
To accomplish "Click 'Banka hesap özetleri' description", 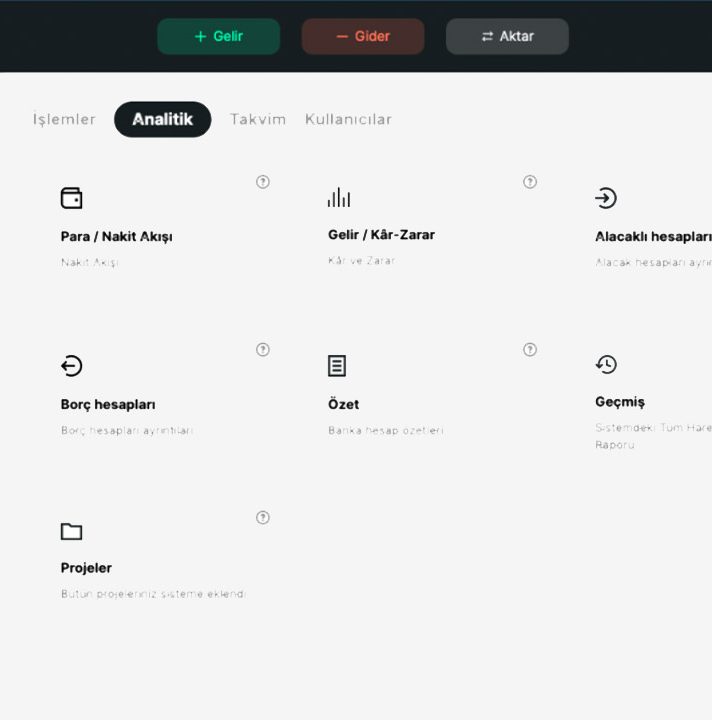I will 386,430.
